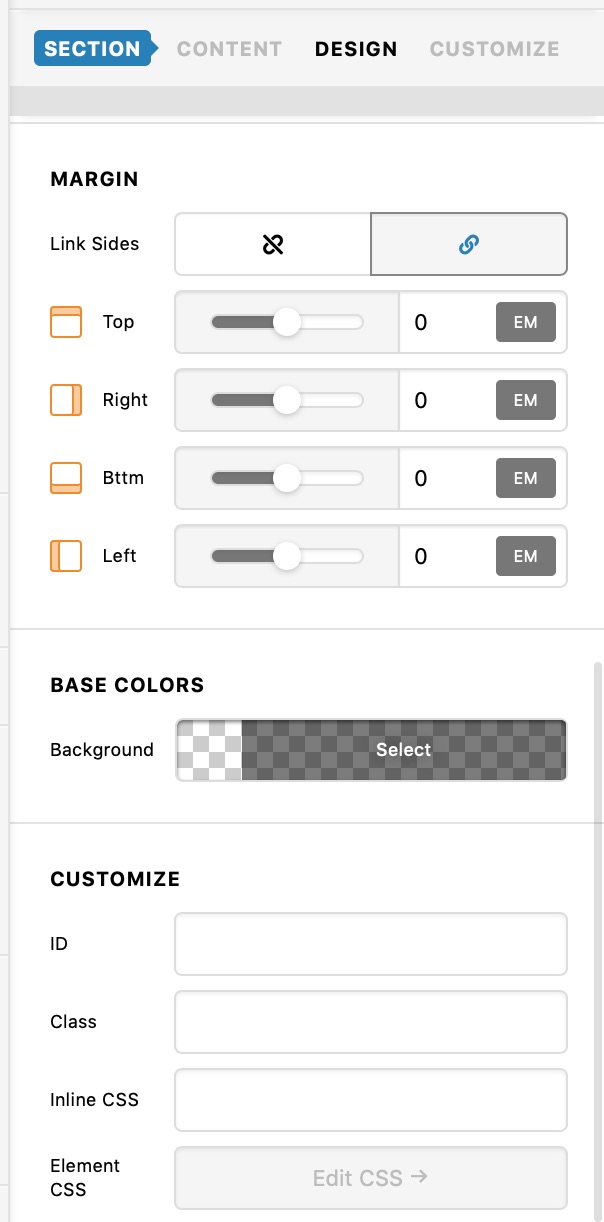Link margin sides with chain icon
604x1222 pixels.
469,244
